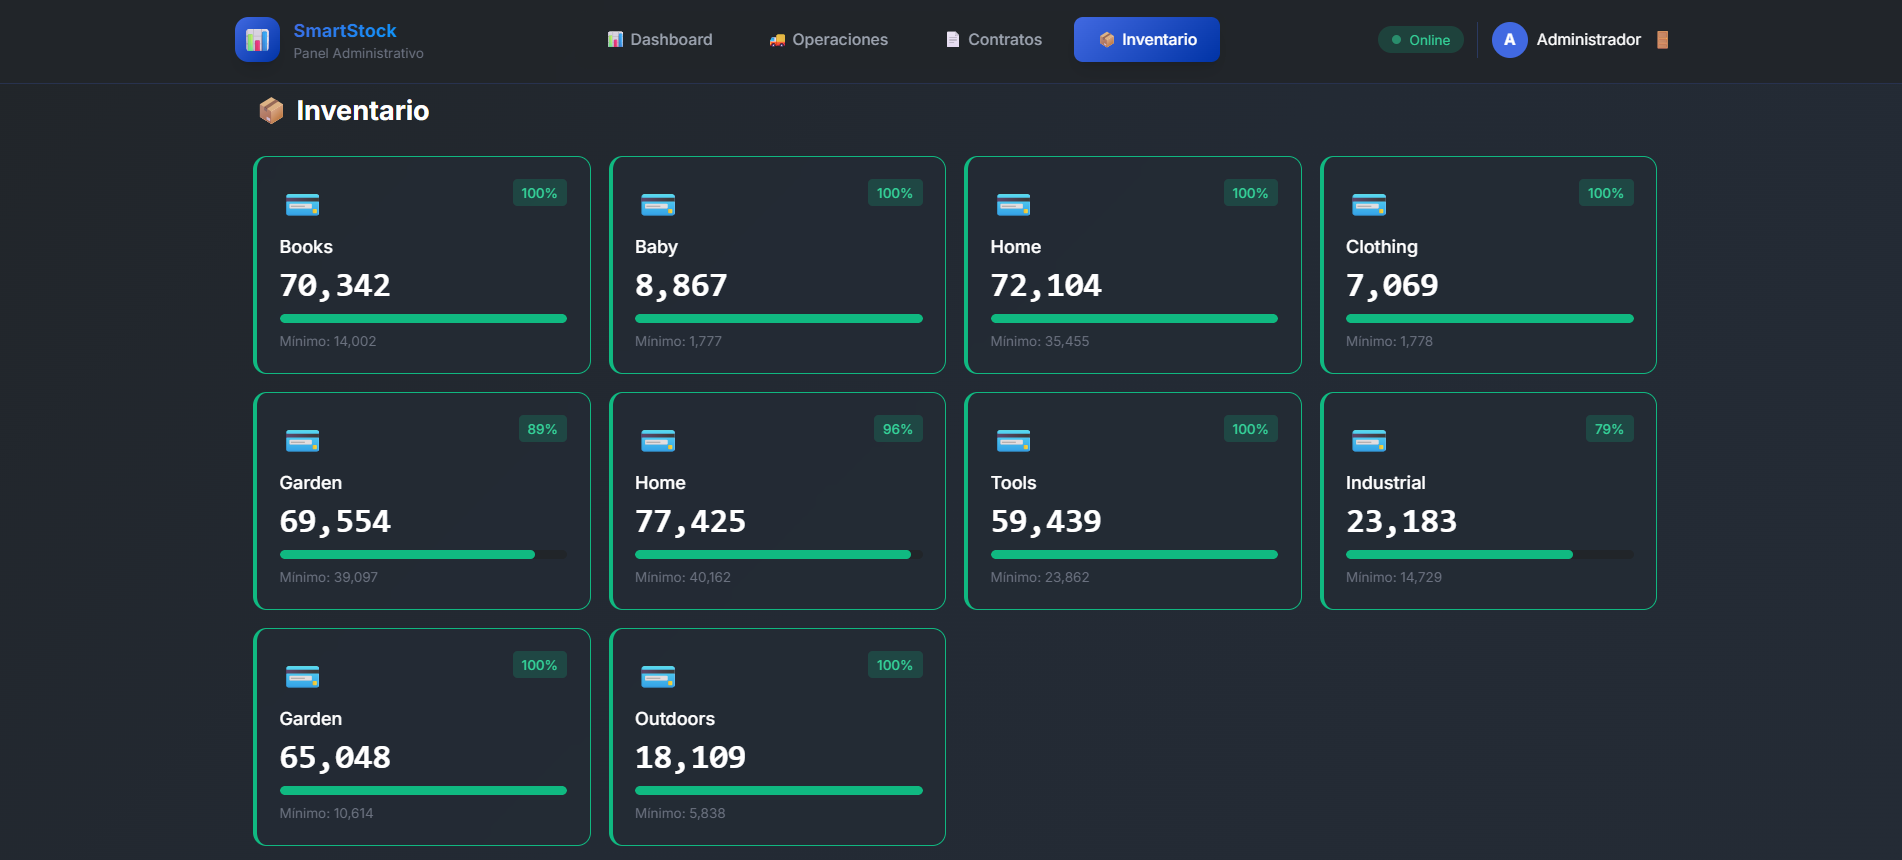This screenshot has width=1902, height=860.
Task: Click the text Mínimo: 1,777
Action: tap(678, 342)
